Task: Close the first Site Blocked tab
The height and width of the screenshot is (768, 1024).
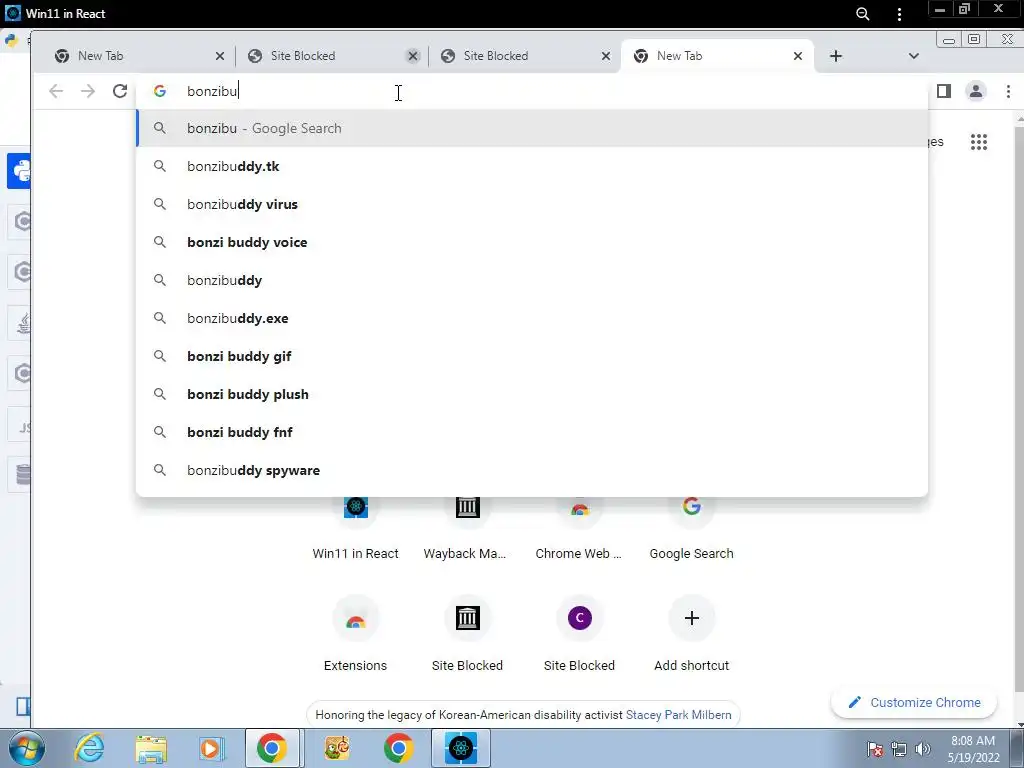Action: point(413,56)
